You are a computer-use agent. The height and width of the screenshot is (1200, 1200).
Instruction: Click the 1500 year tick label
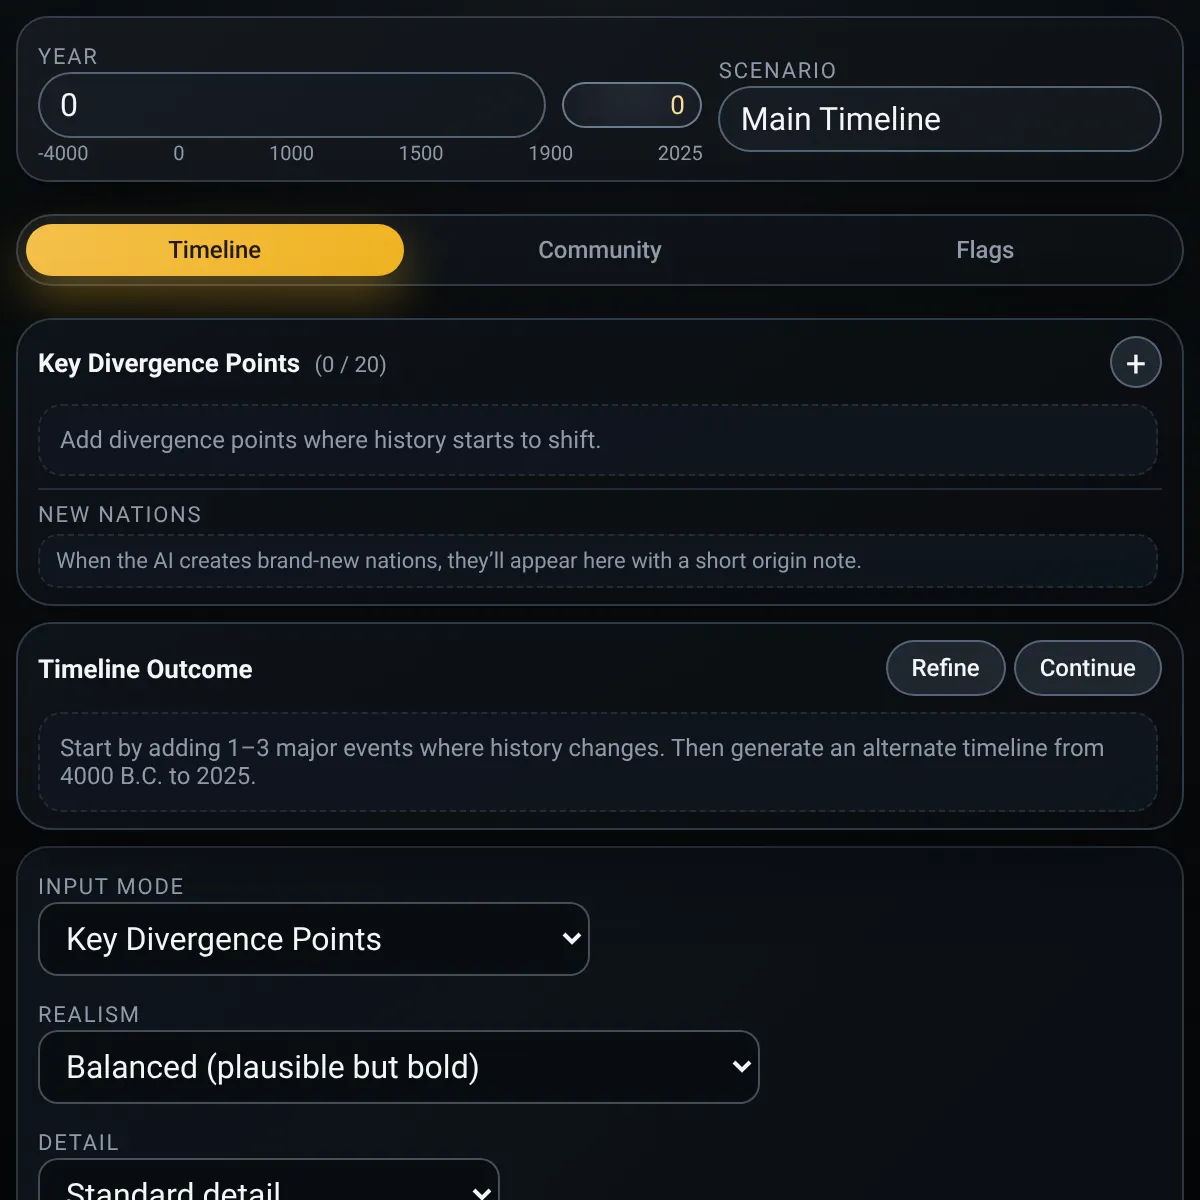coord(421,153)
